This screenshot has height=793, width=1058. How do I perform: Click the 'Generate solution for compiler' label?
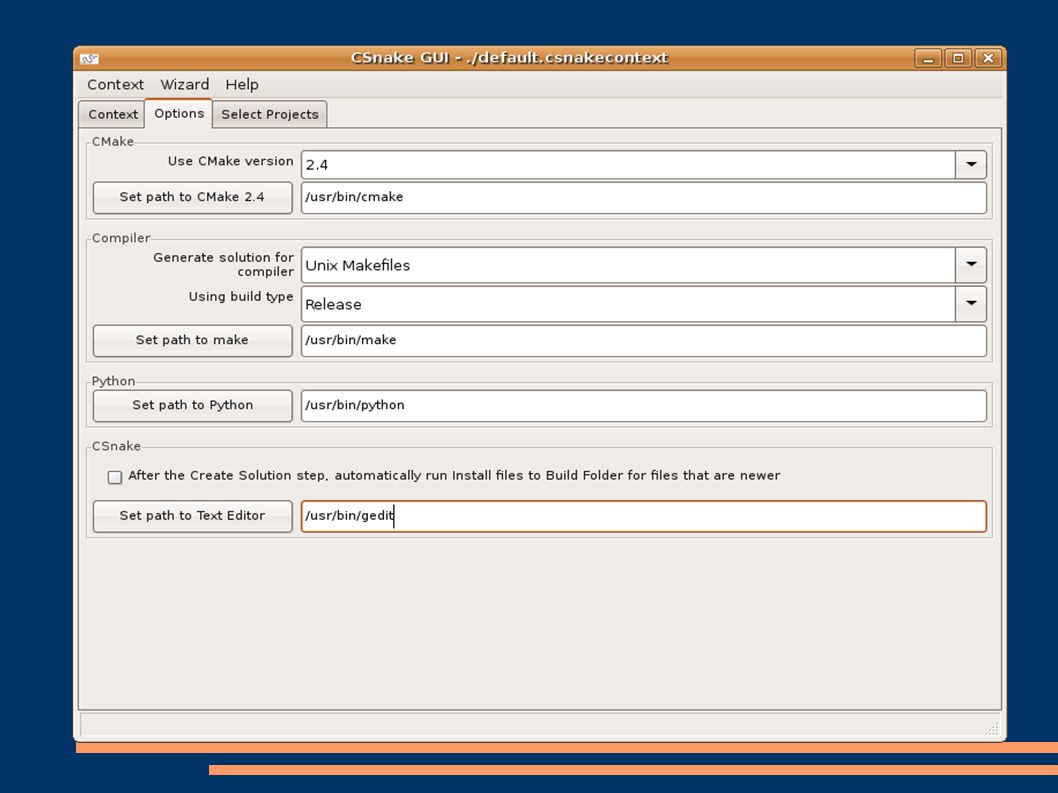(x=223, y=265)
